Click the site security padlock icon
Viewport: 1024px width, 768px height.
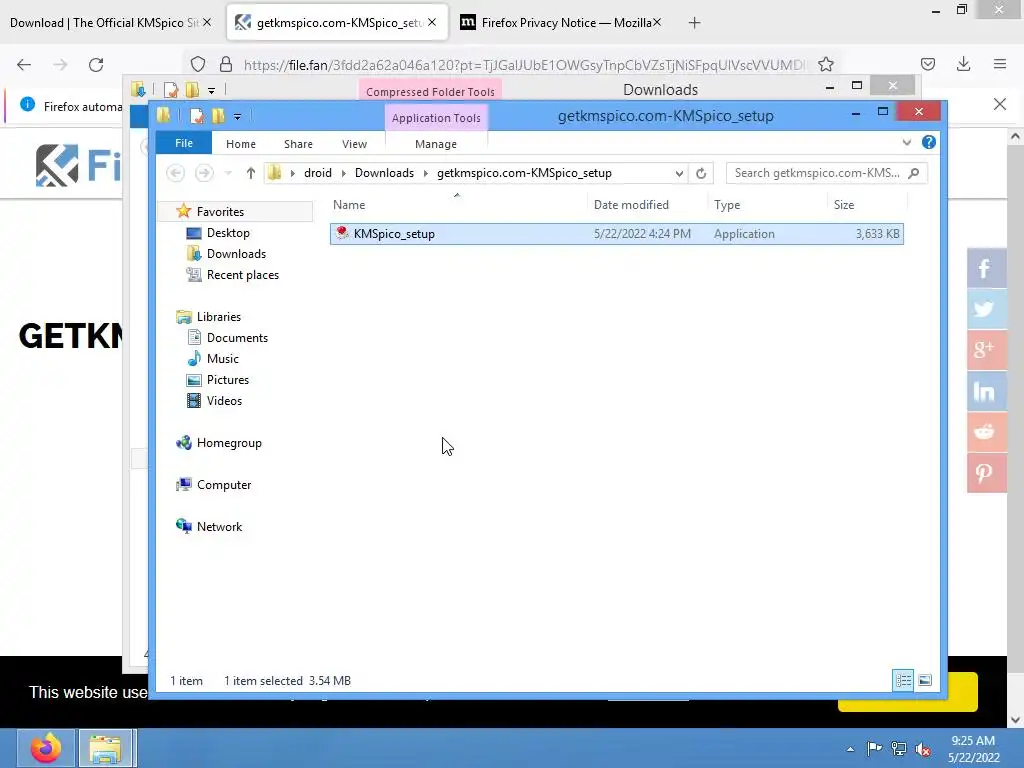pos(226,64)
